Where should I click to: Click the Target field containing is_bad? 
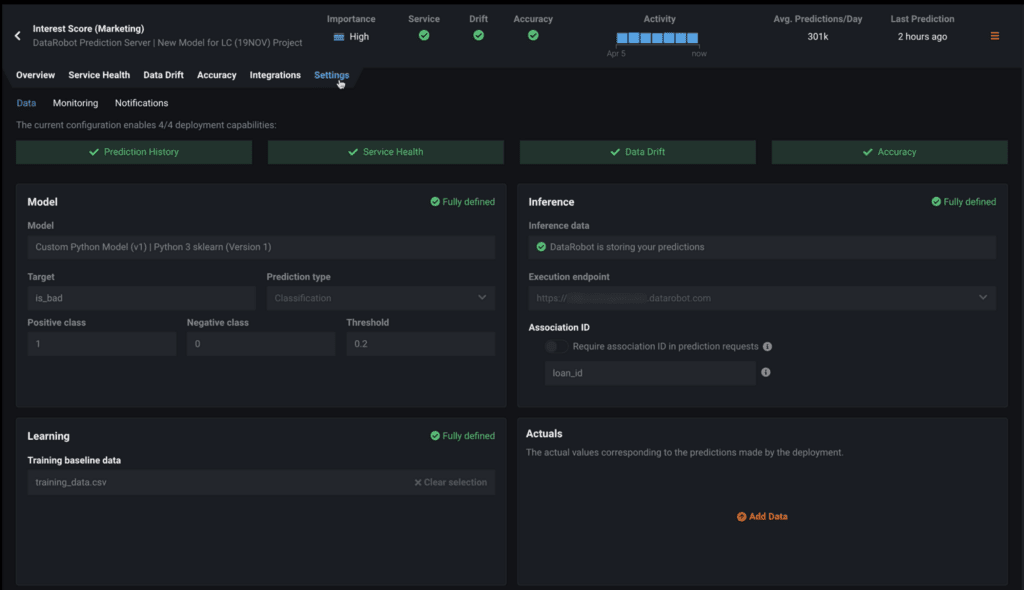tap(141, 298)
